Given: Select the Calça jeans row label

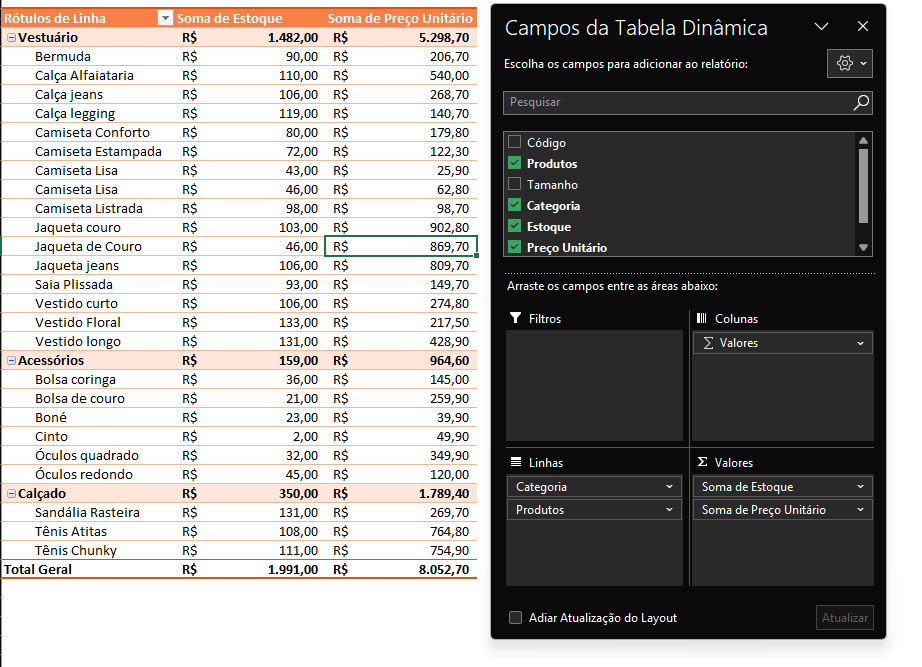Looking at the screenshot, I should click(x=69, y=95).
